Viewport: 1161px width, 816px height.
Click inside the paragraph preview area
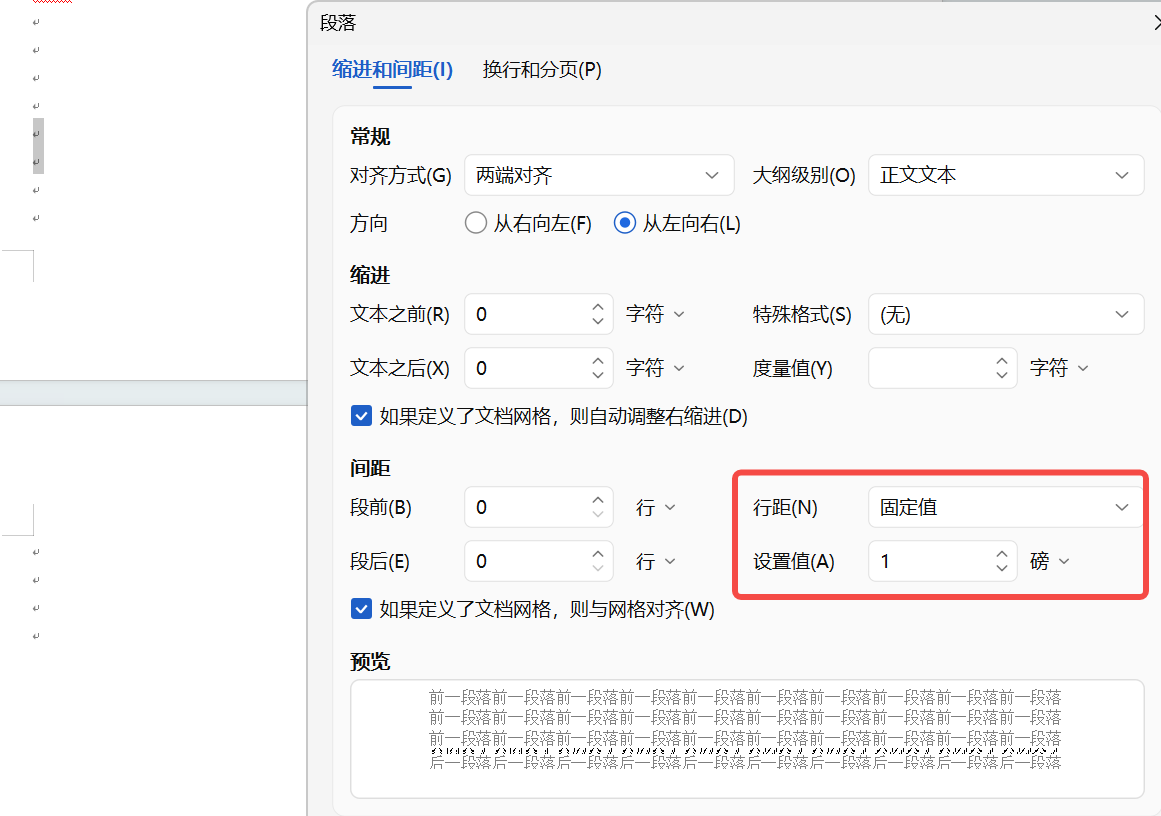[747, 738]
